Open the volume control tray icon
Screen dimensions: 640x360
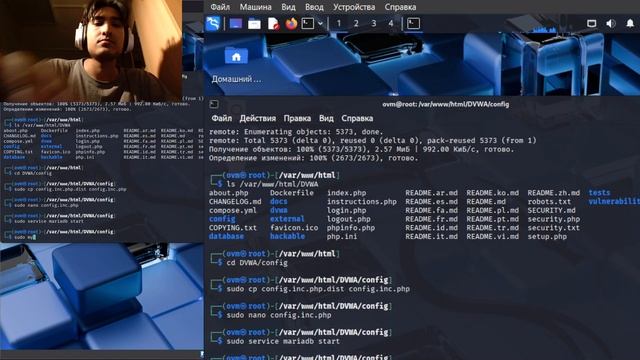tap(611, 23)
